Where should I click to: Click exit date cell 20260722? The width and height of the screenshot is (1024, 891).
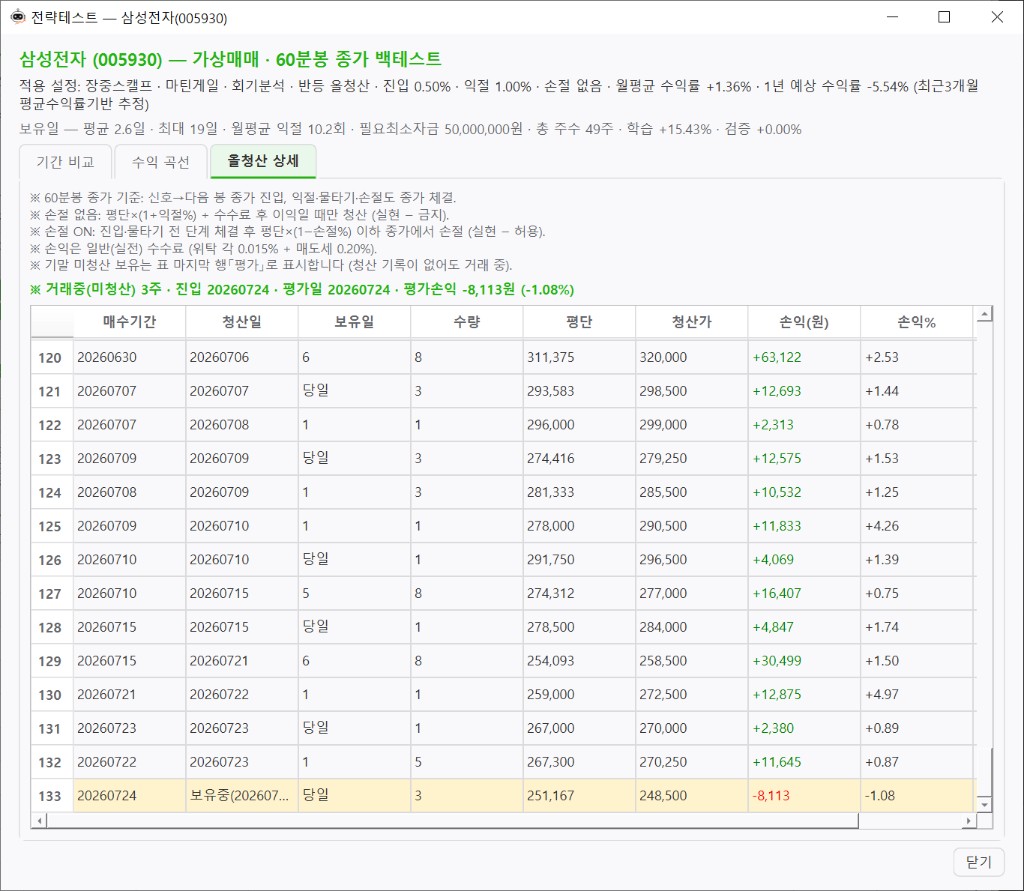coord(242,694)
